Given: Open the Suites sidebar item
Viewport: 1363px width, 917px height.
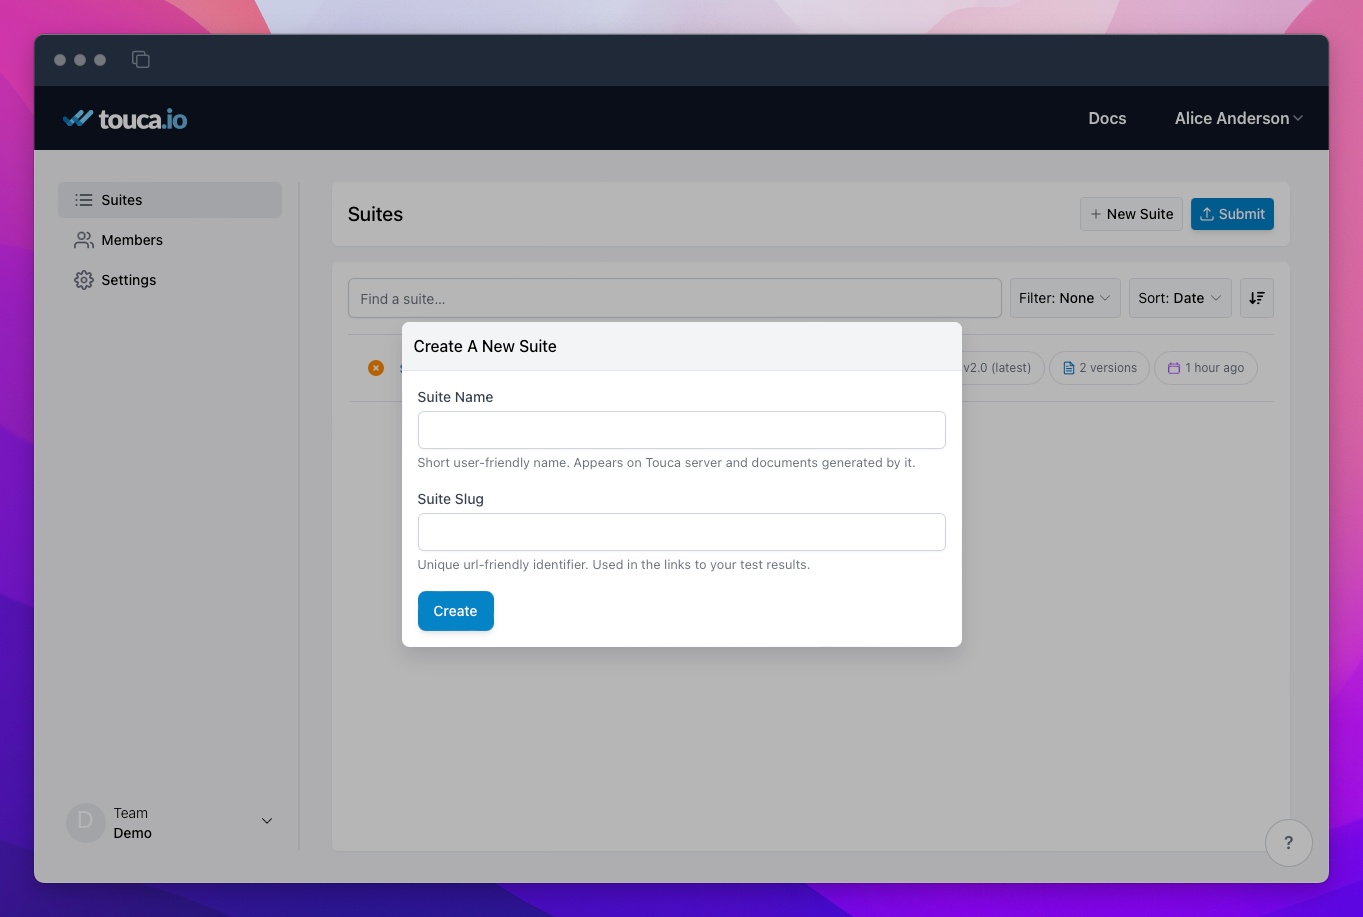Looking at the screenshot, I should click(x=170, y=200).
